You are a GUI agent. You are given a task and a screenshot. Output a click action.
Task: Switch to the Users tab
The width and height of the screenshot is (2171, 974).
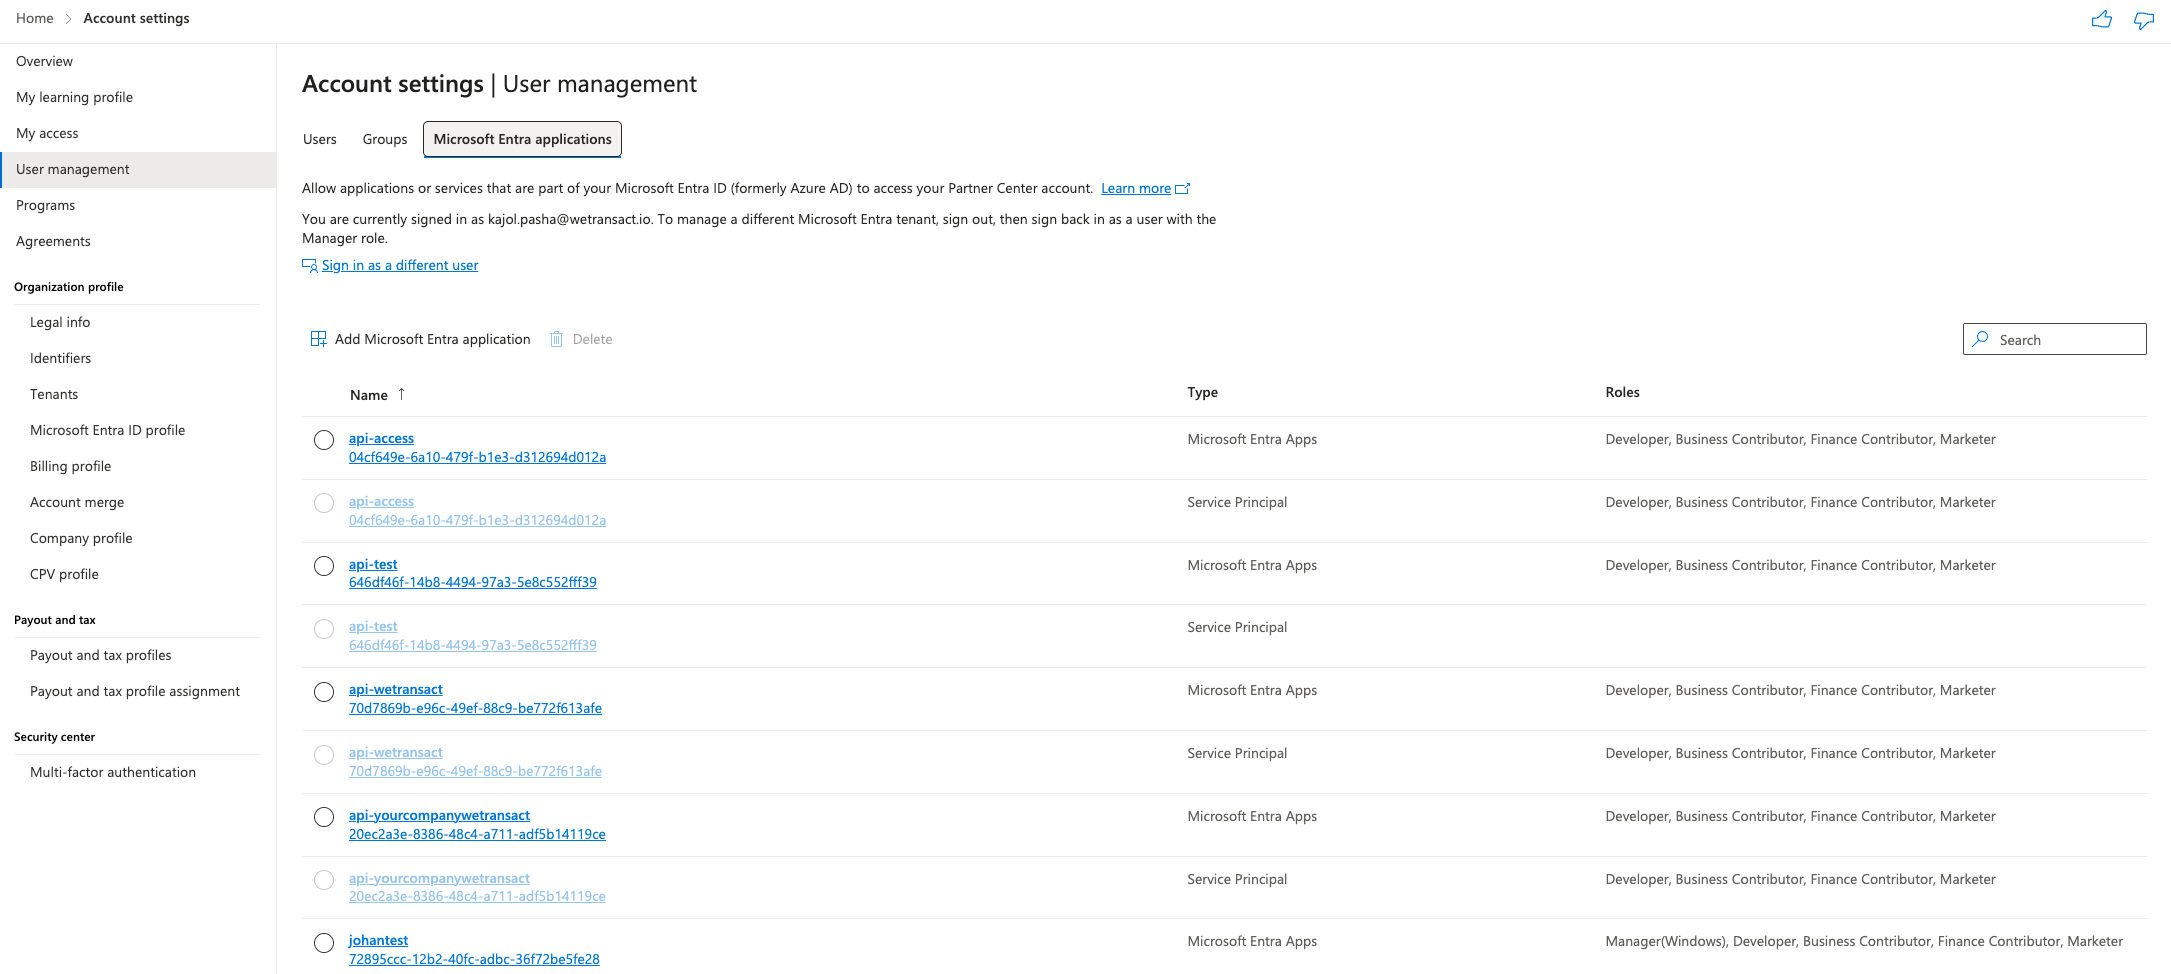tap(320, 139)
